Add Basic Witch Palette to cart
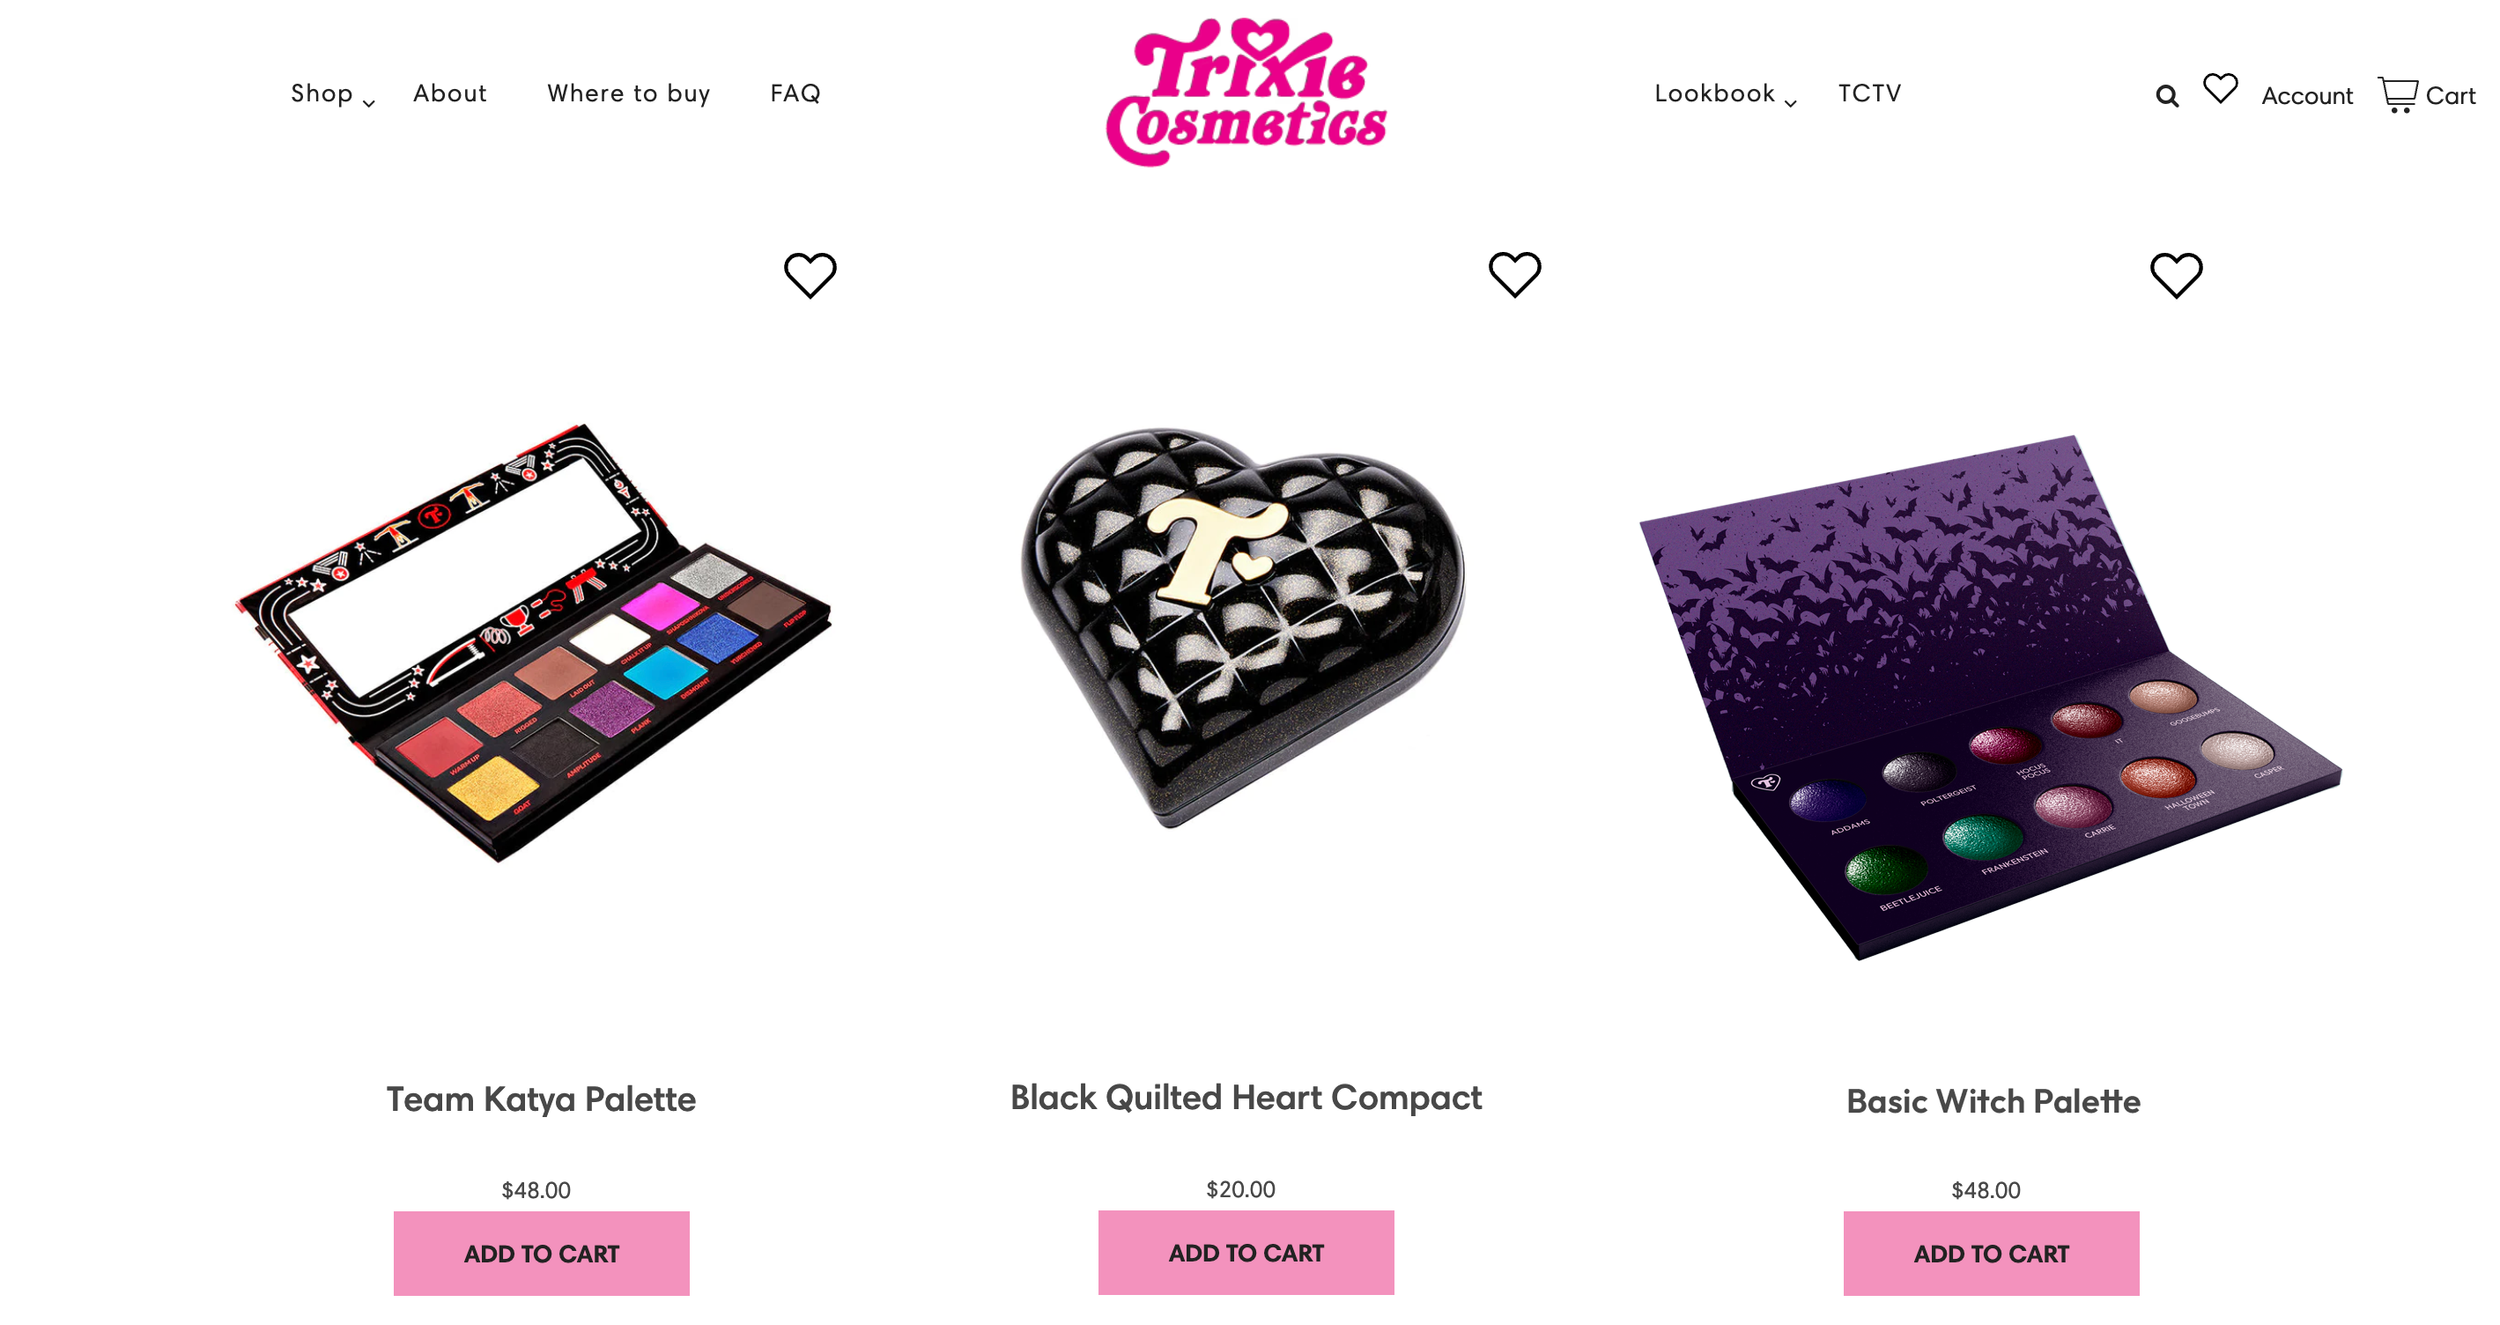This screenshot has width=2500, height=1325. [x=1990, y=1253]
